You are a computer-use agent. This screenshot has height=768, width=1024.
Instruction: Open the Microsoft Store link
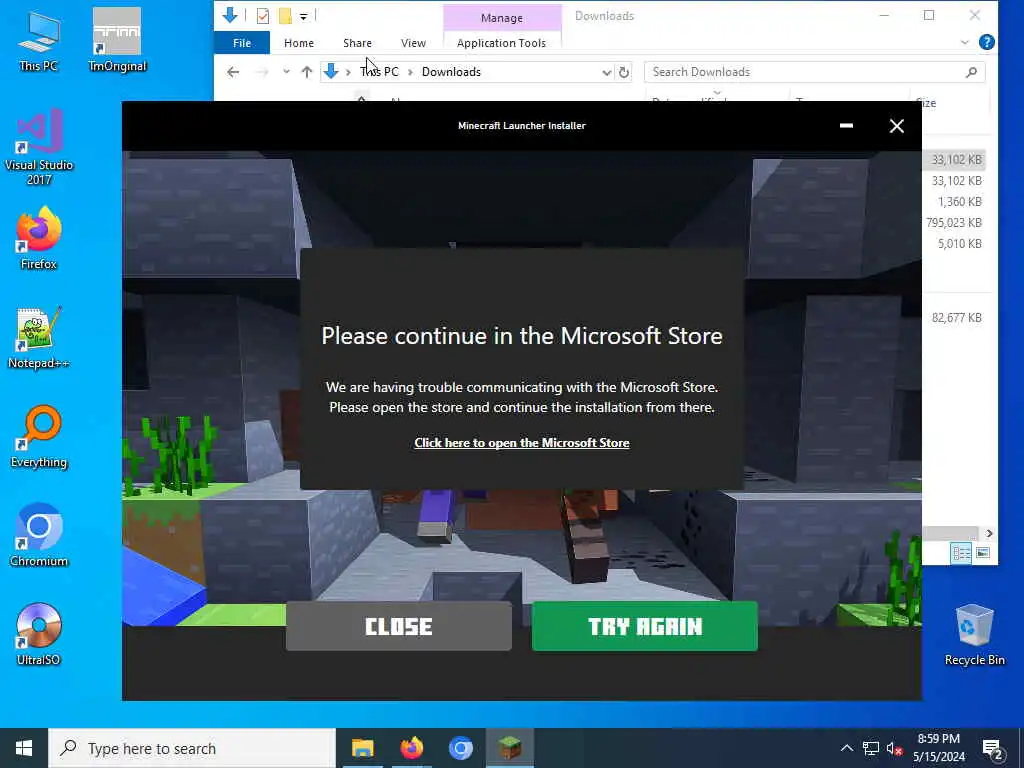pyautogui.click(x=522, y=443)
